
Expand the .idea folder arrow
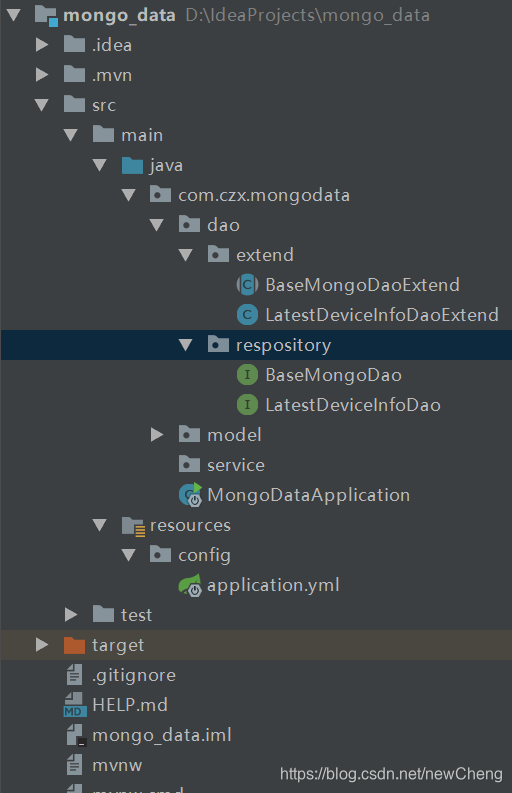(x=42, y=45)
